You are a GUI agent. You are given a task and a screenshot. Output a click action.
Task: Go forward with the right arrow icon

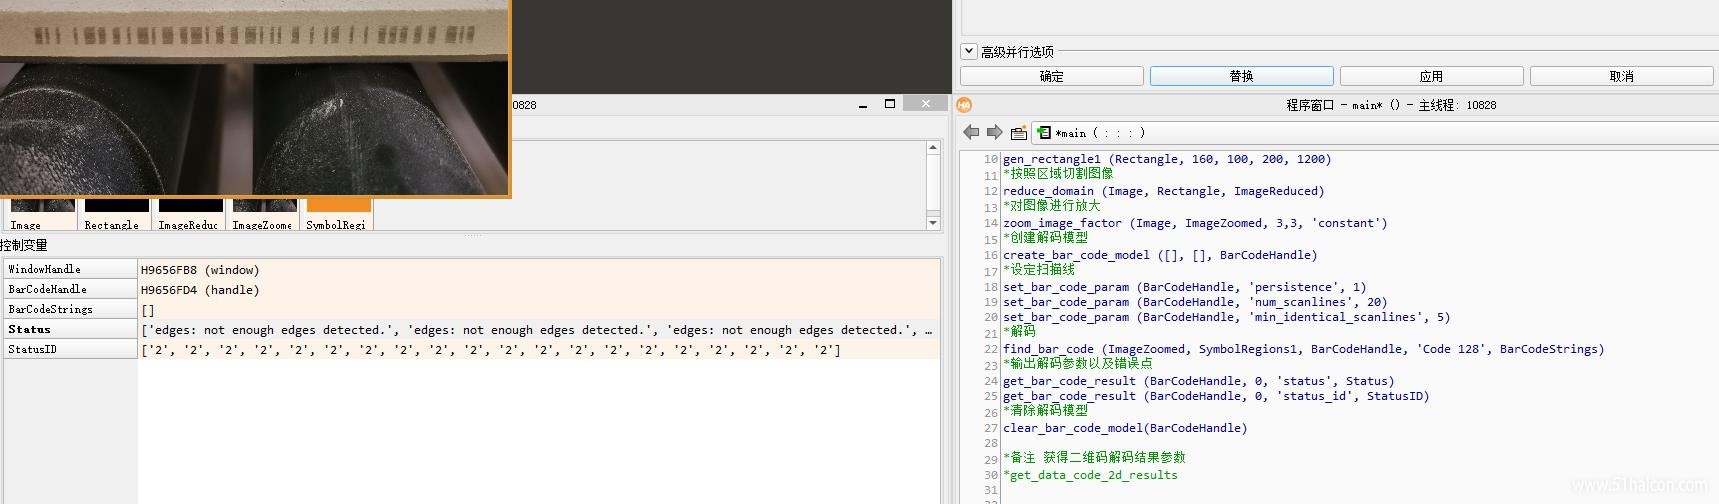pos(994,132)
